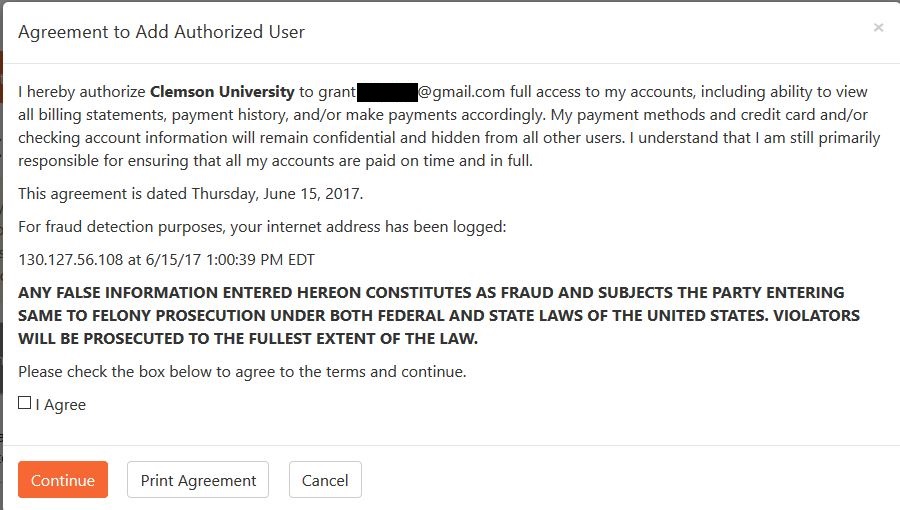The width and height of the screenshot is (900, 510).
Task: Check the I Agree checkbox
Action: coord(25,403)
